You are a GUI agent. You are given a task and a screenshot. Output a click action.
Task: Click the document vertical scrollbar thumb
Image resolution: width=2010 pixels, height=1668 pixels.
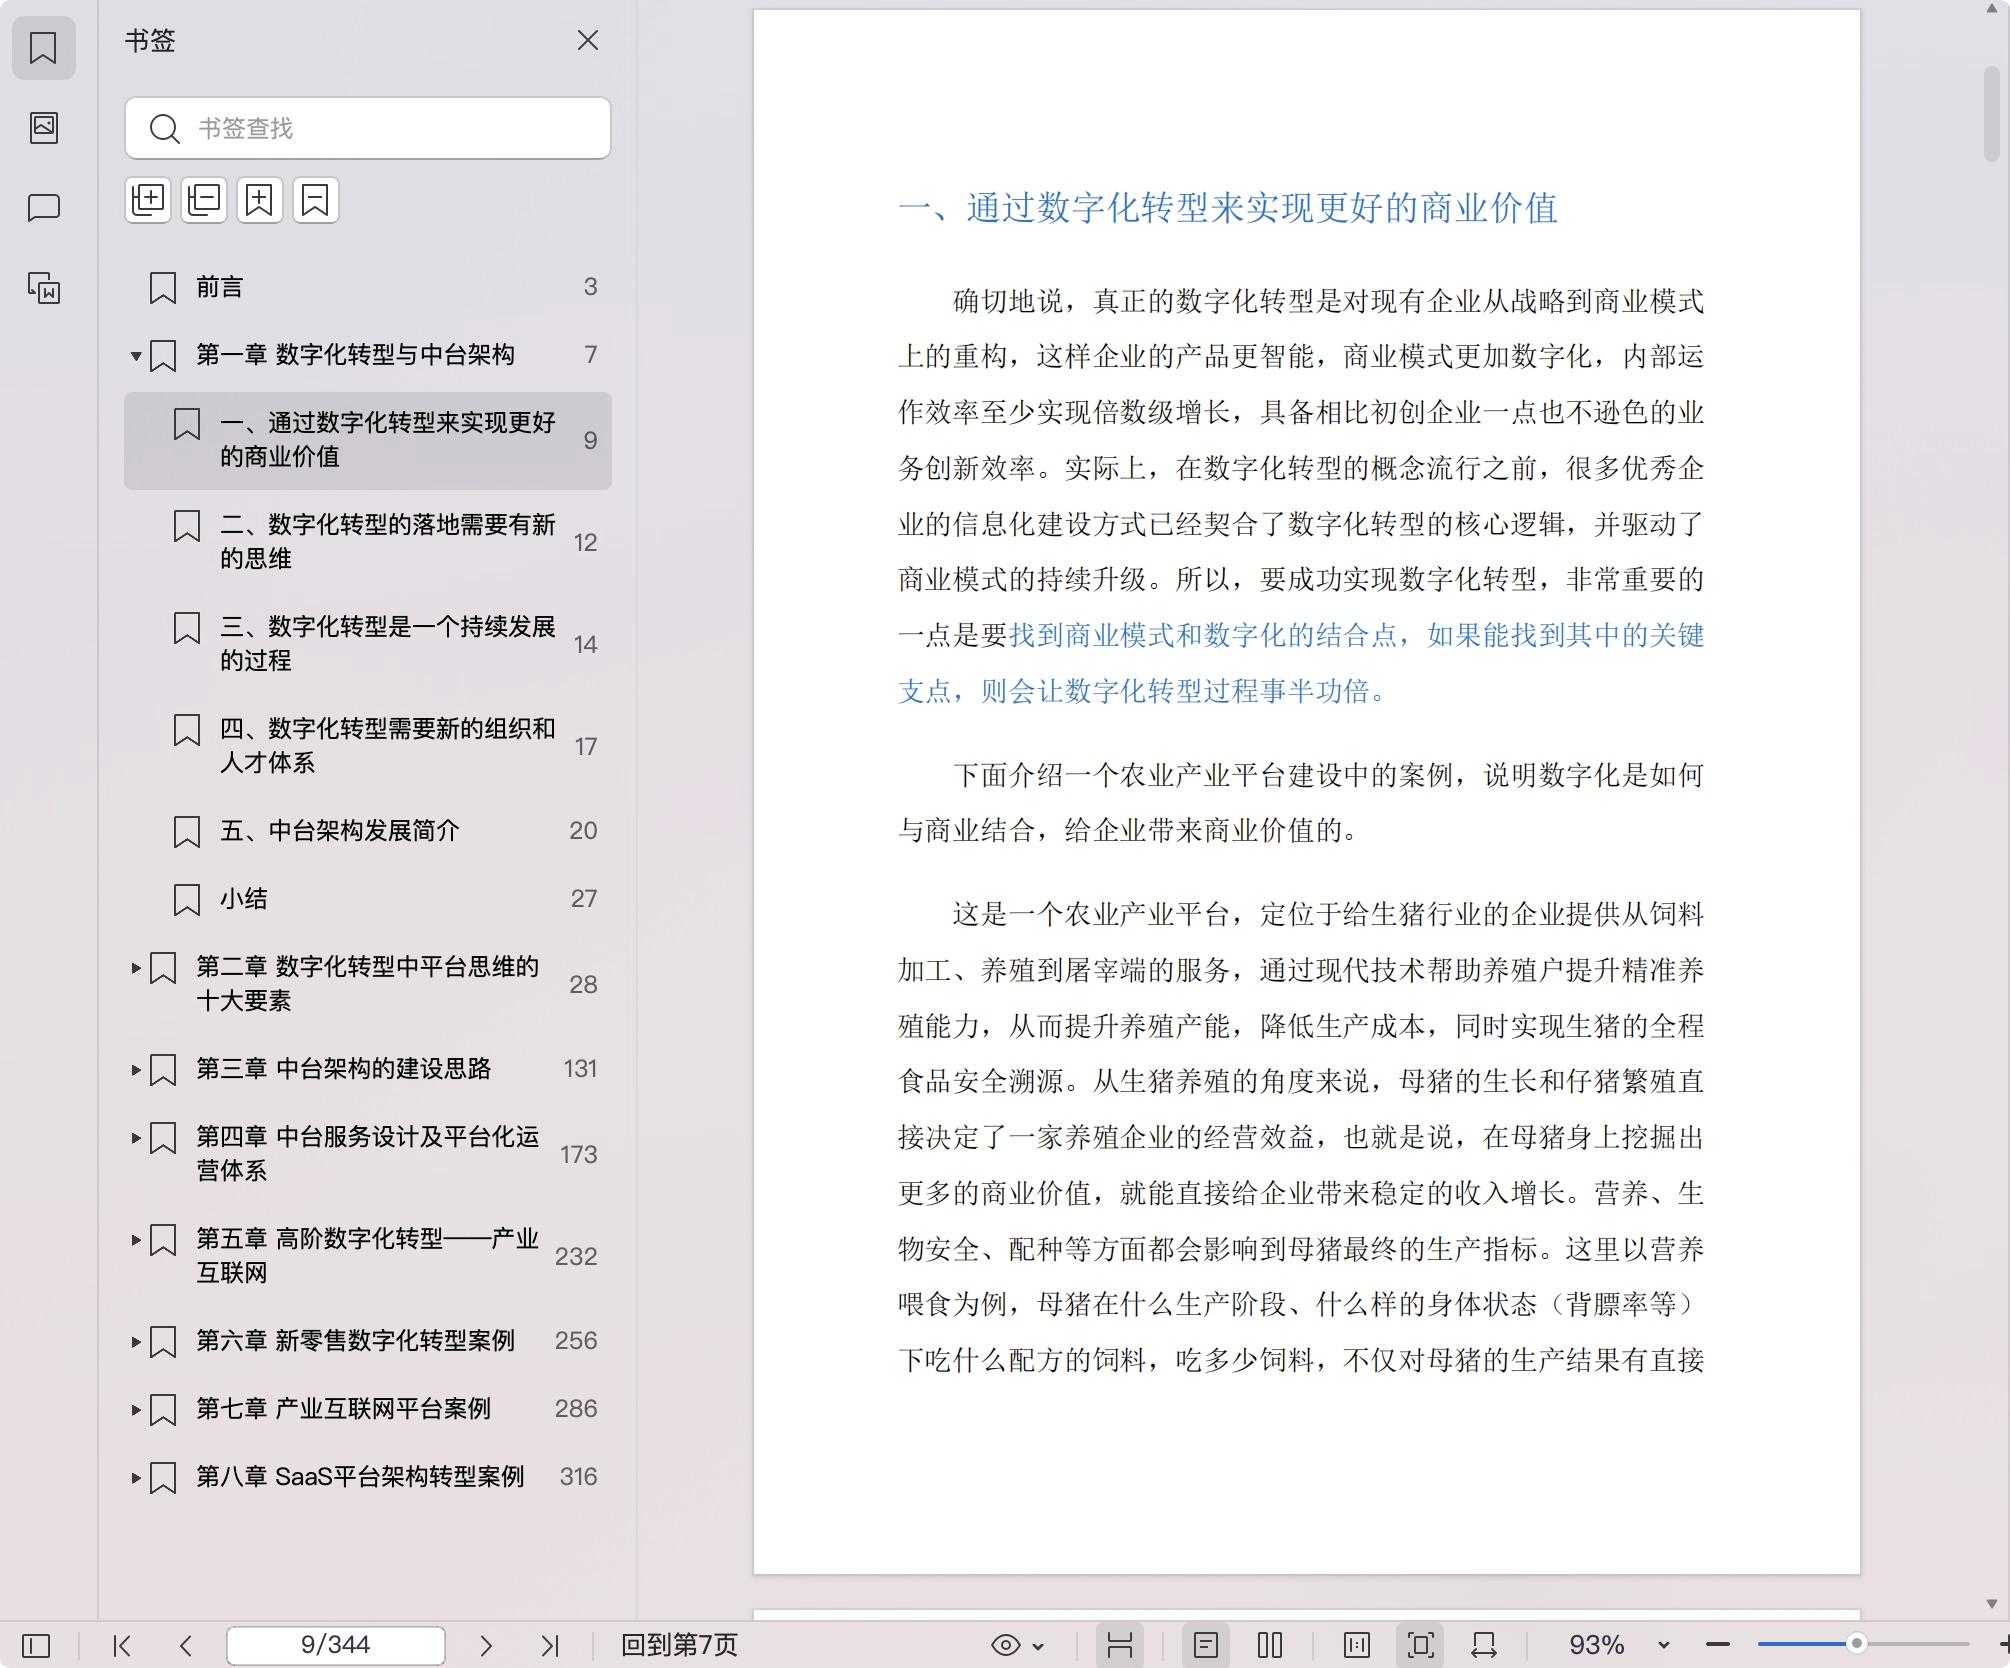click(x=1991, y=113)
